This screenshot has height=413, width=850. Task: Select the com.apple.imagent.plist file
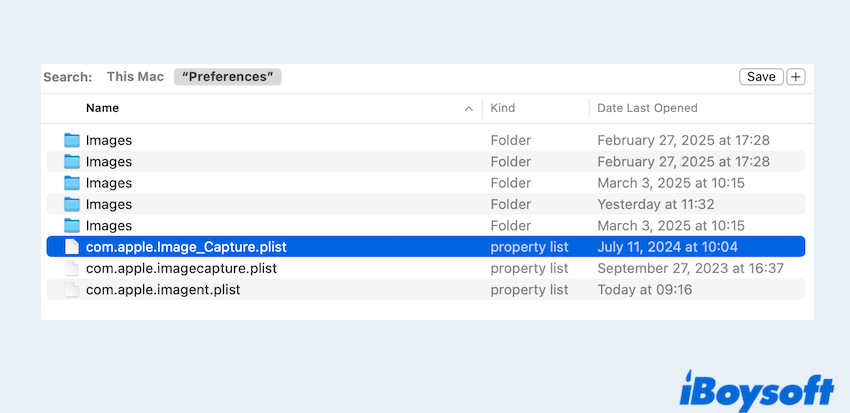point(163,290)
